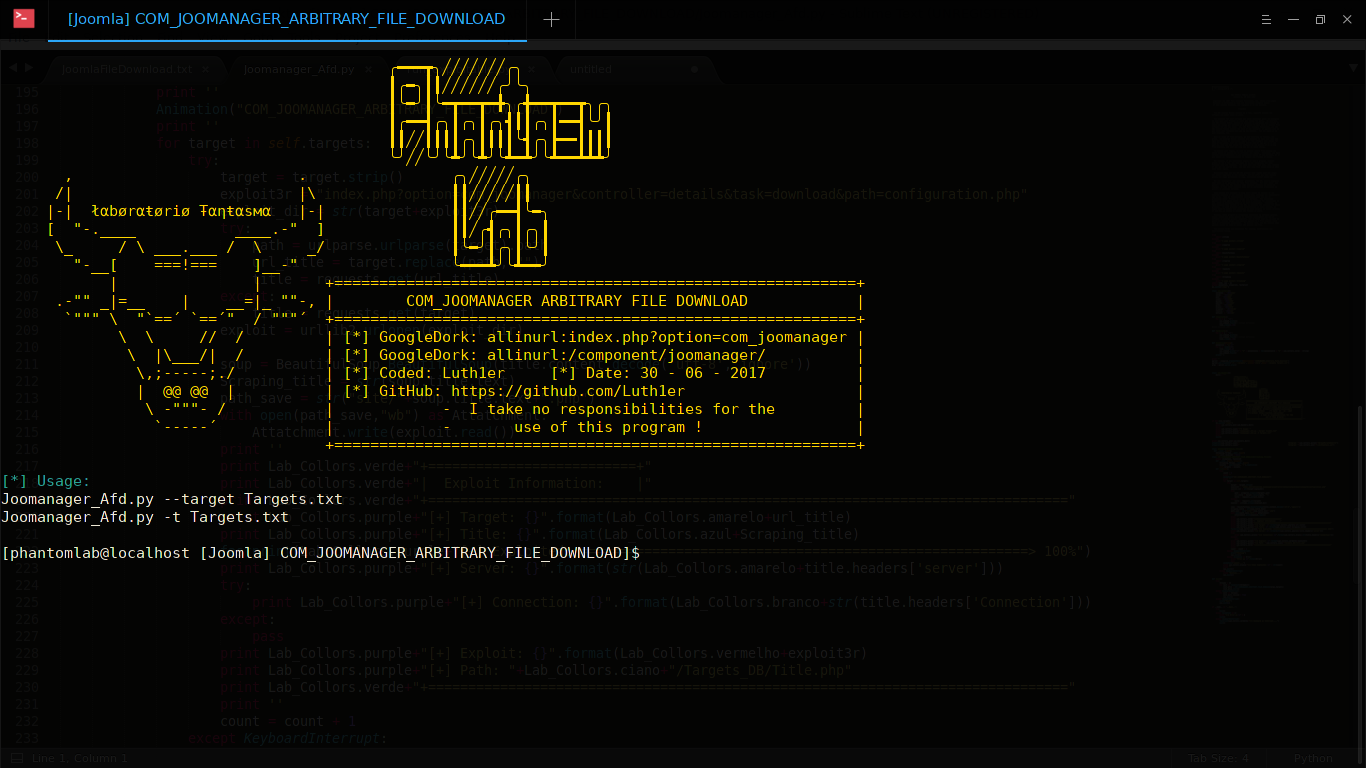Click the terminal app icon in title bar
The image size is (1366, 768).
tap(24, 18)
